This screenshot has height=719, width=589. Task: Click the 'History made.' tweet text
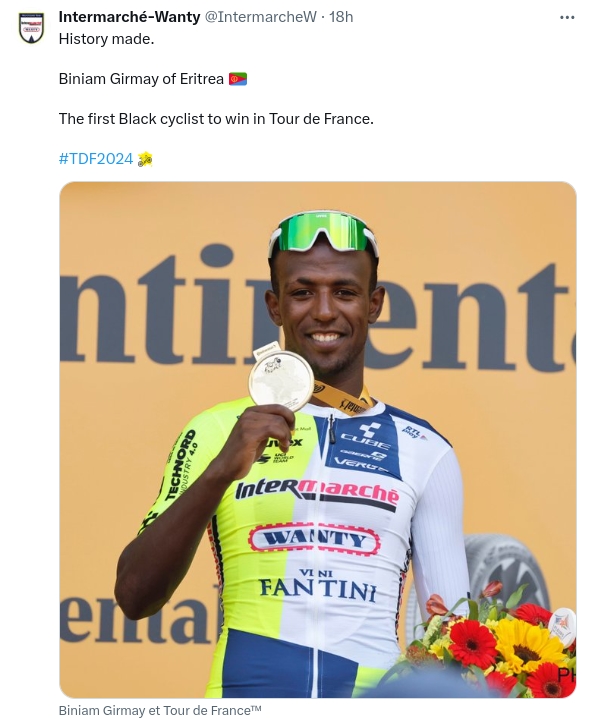point(106,39)
